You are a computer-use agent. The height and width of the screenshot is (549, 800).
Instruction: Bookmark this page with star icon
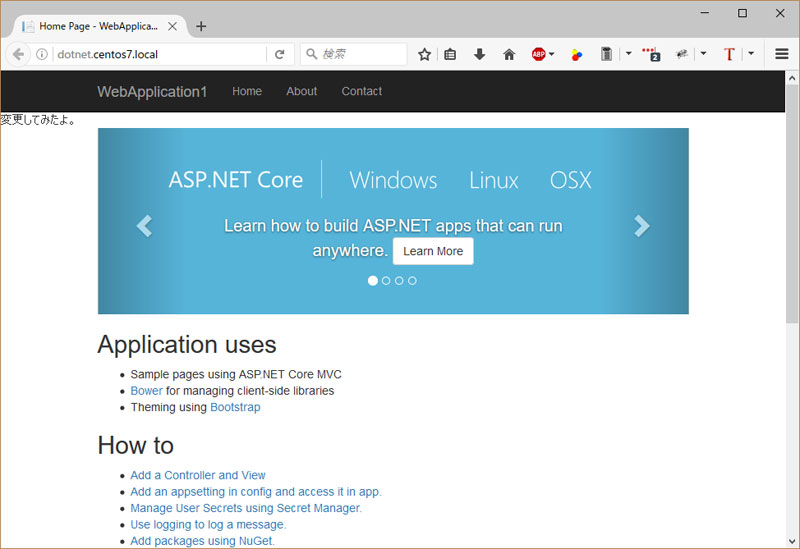[x=424, y=54]
